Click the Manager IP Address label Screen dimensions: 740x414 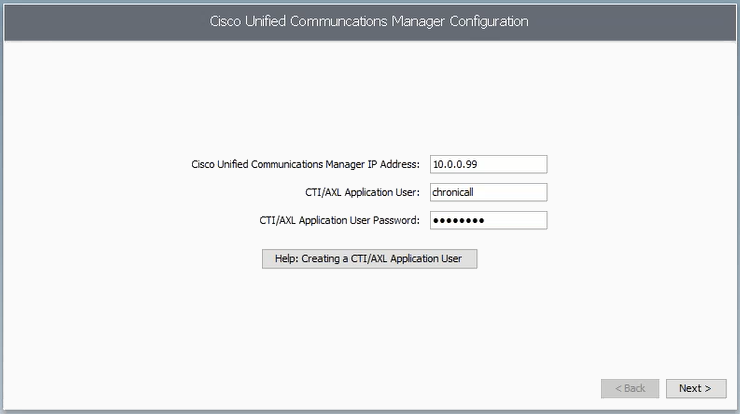pyautogui.click(x=305, y=164)
